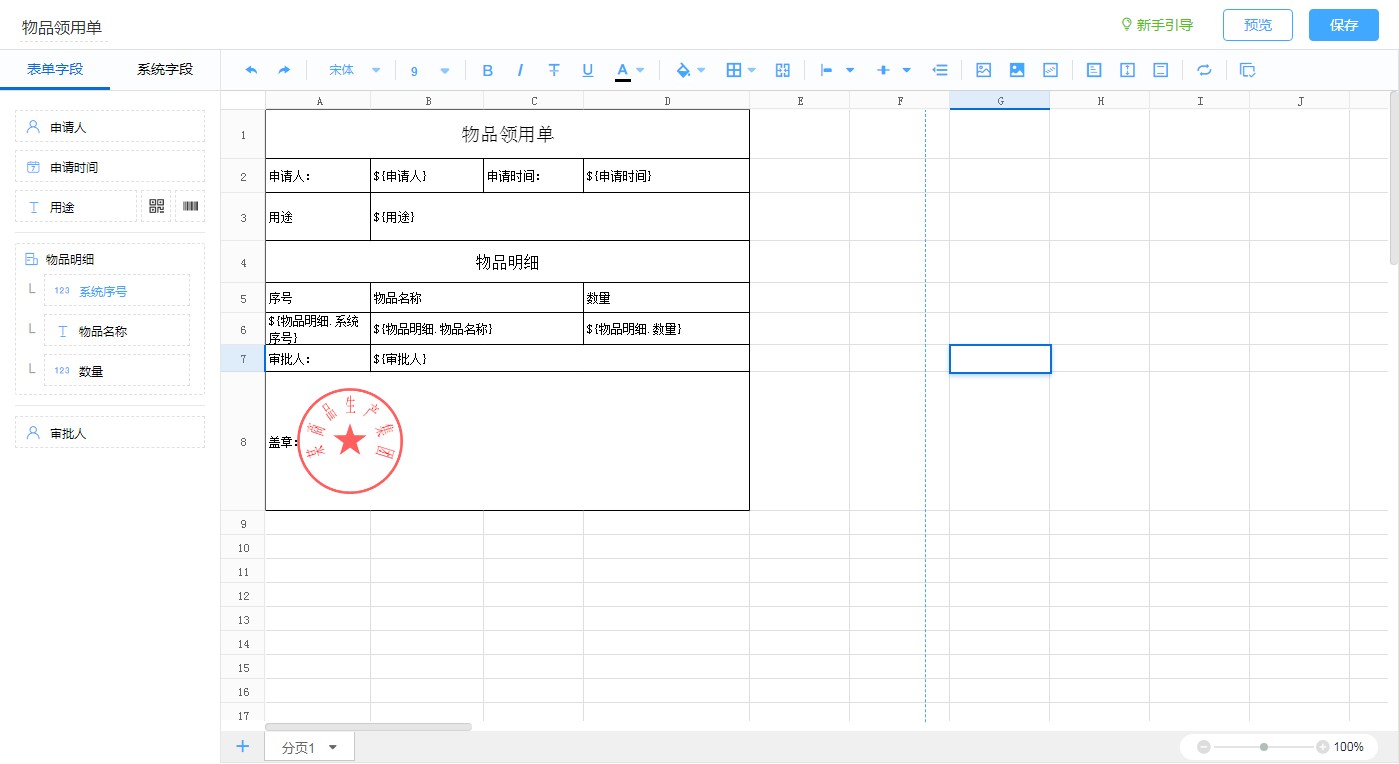Insert QR code for 用途 field

[156, 207]
